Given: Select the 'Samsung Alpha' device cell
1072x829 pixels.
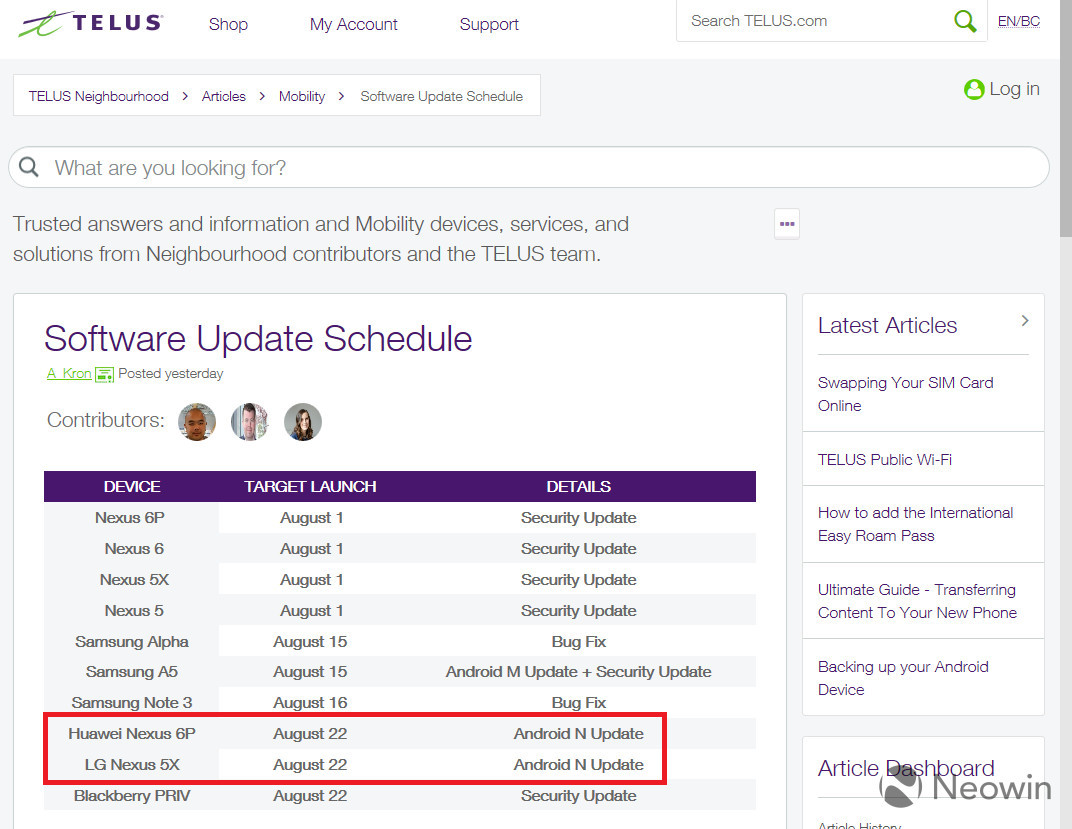Looking at the screenshot, I should tap(132, 642).
